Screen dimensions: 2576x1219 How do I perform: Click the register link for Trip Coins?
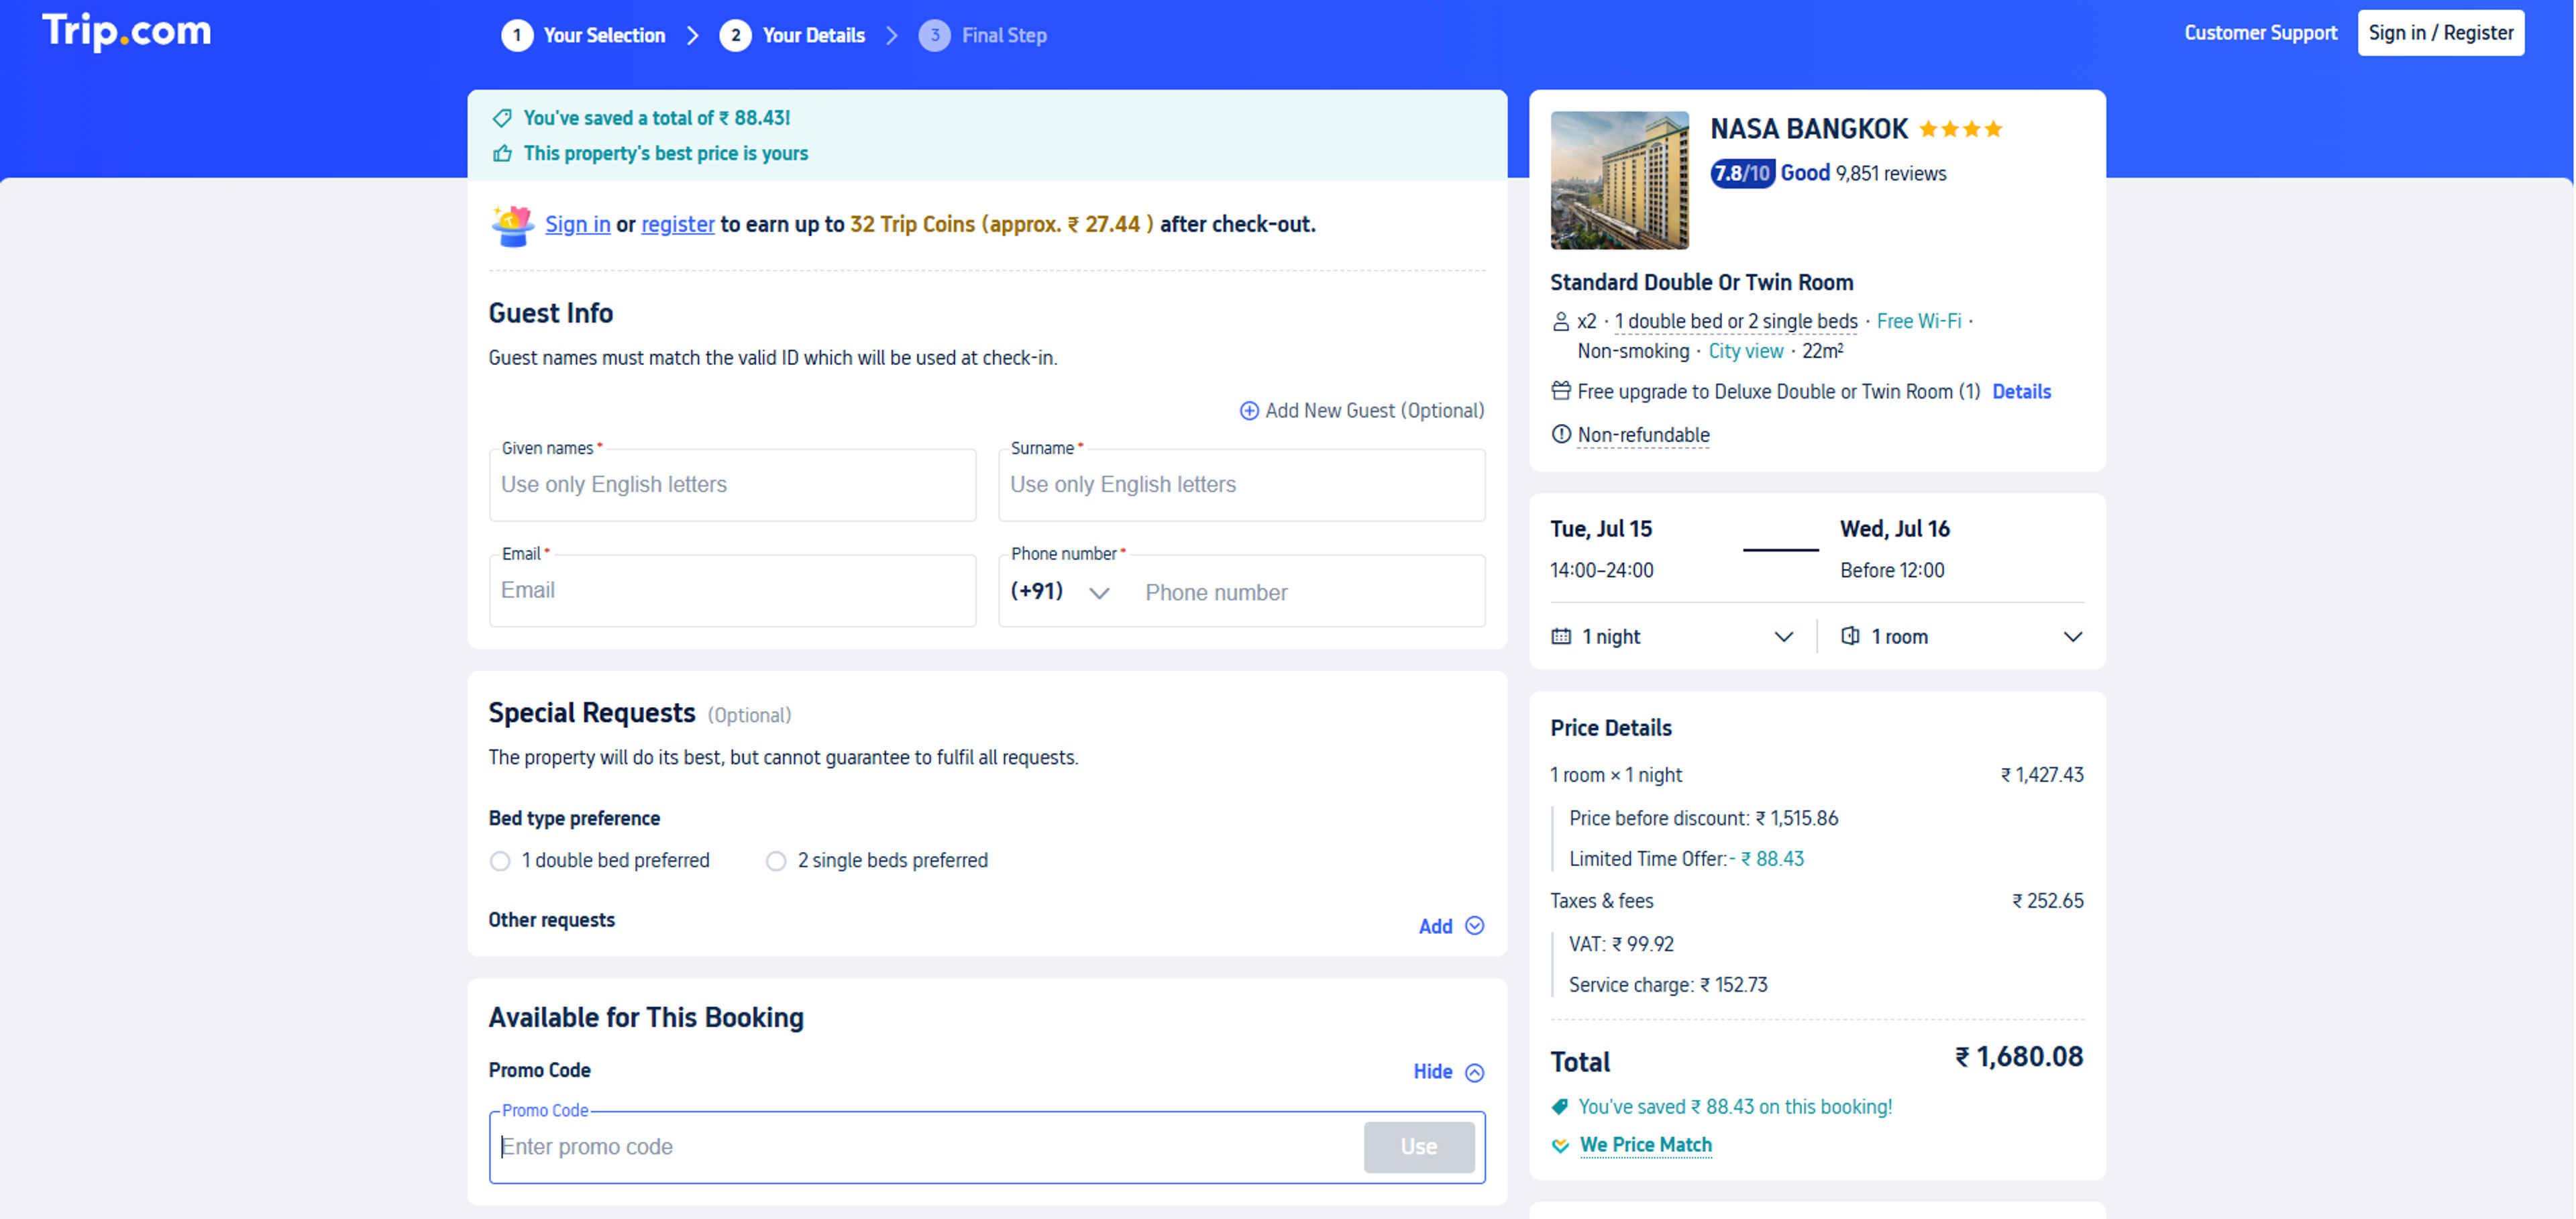677,224
